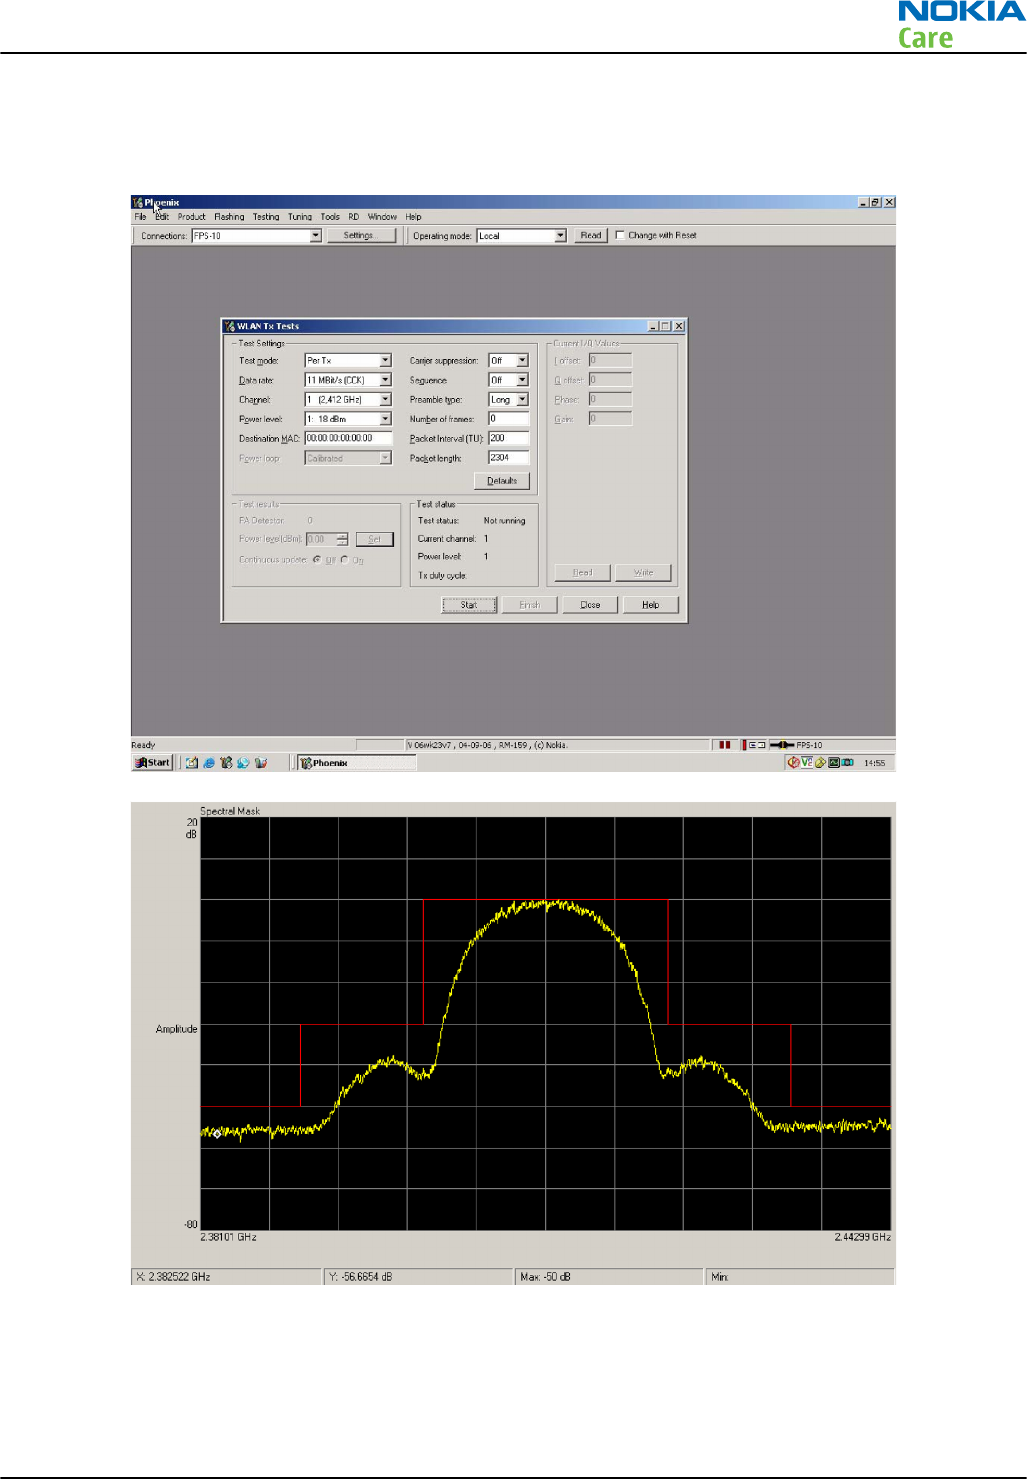Expand the Operating mode dropdown
Image resolution: width=1027 pixels, height=1479 pixels.
click(x=560, y=236)
